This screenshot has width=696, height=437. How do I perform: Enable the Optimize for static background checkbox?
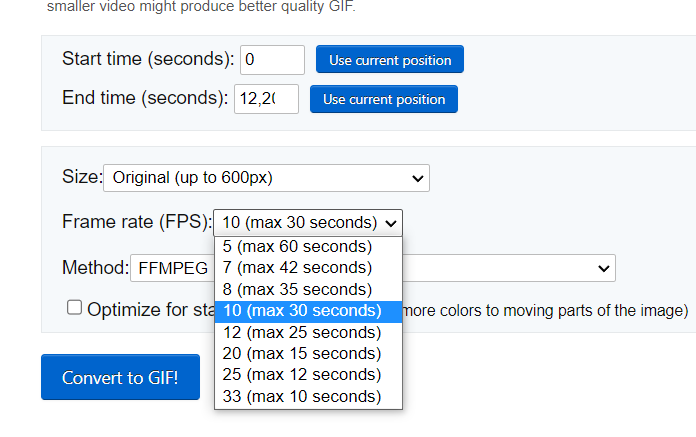click(x=75, y=308)
